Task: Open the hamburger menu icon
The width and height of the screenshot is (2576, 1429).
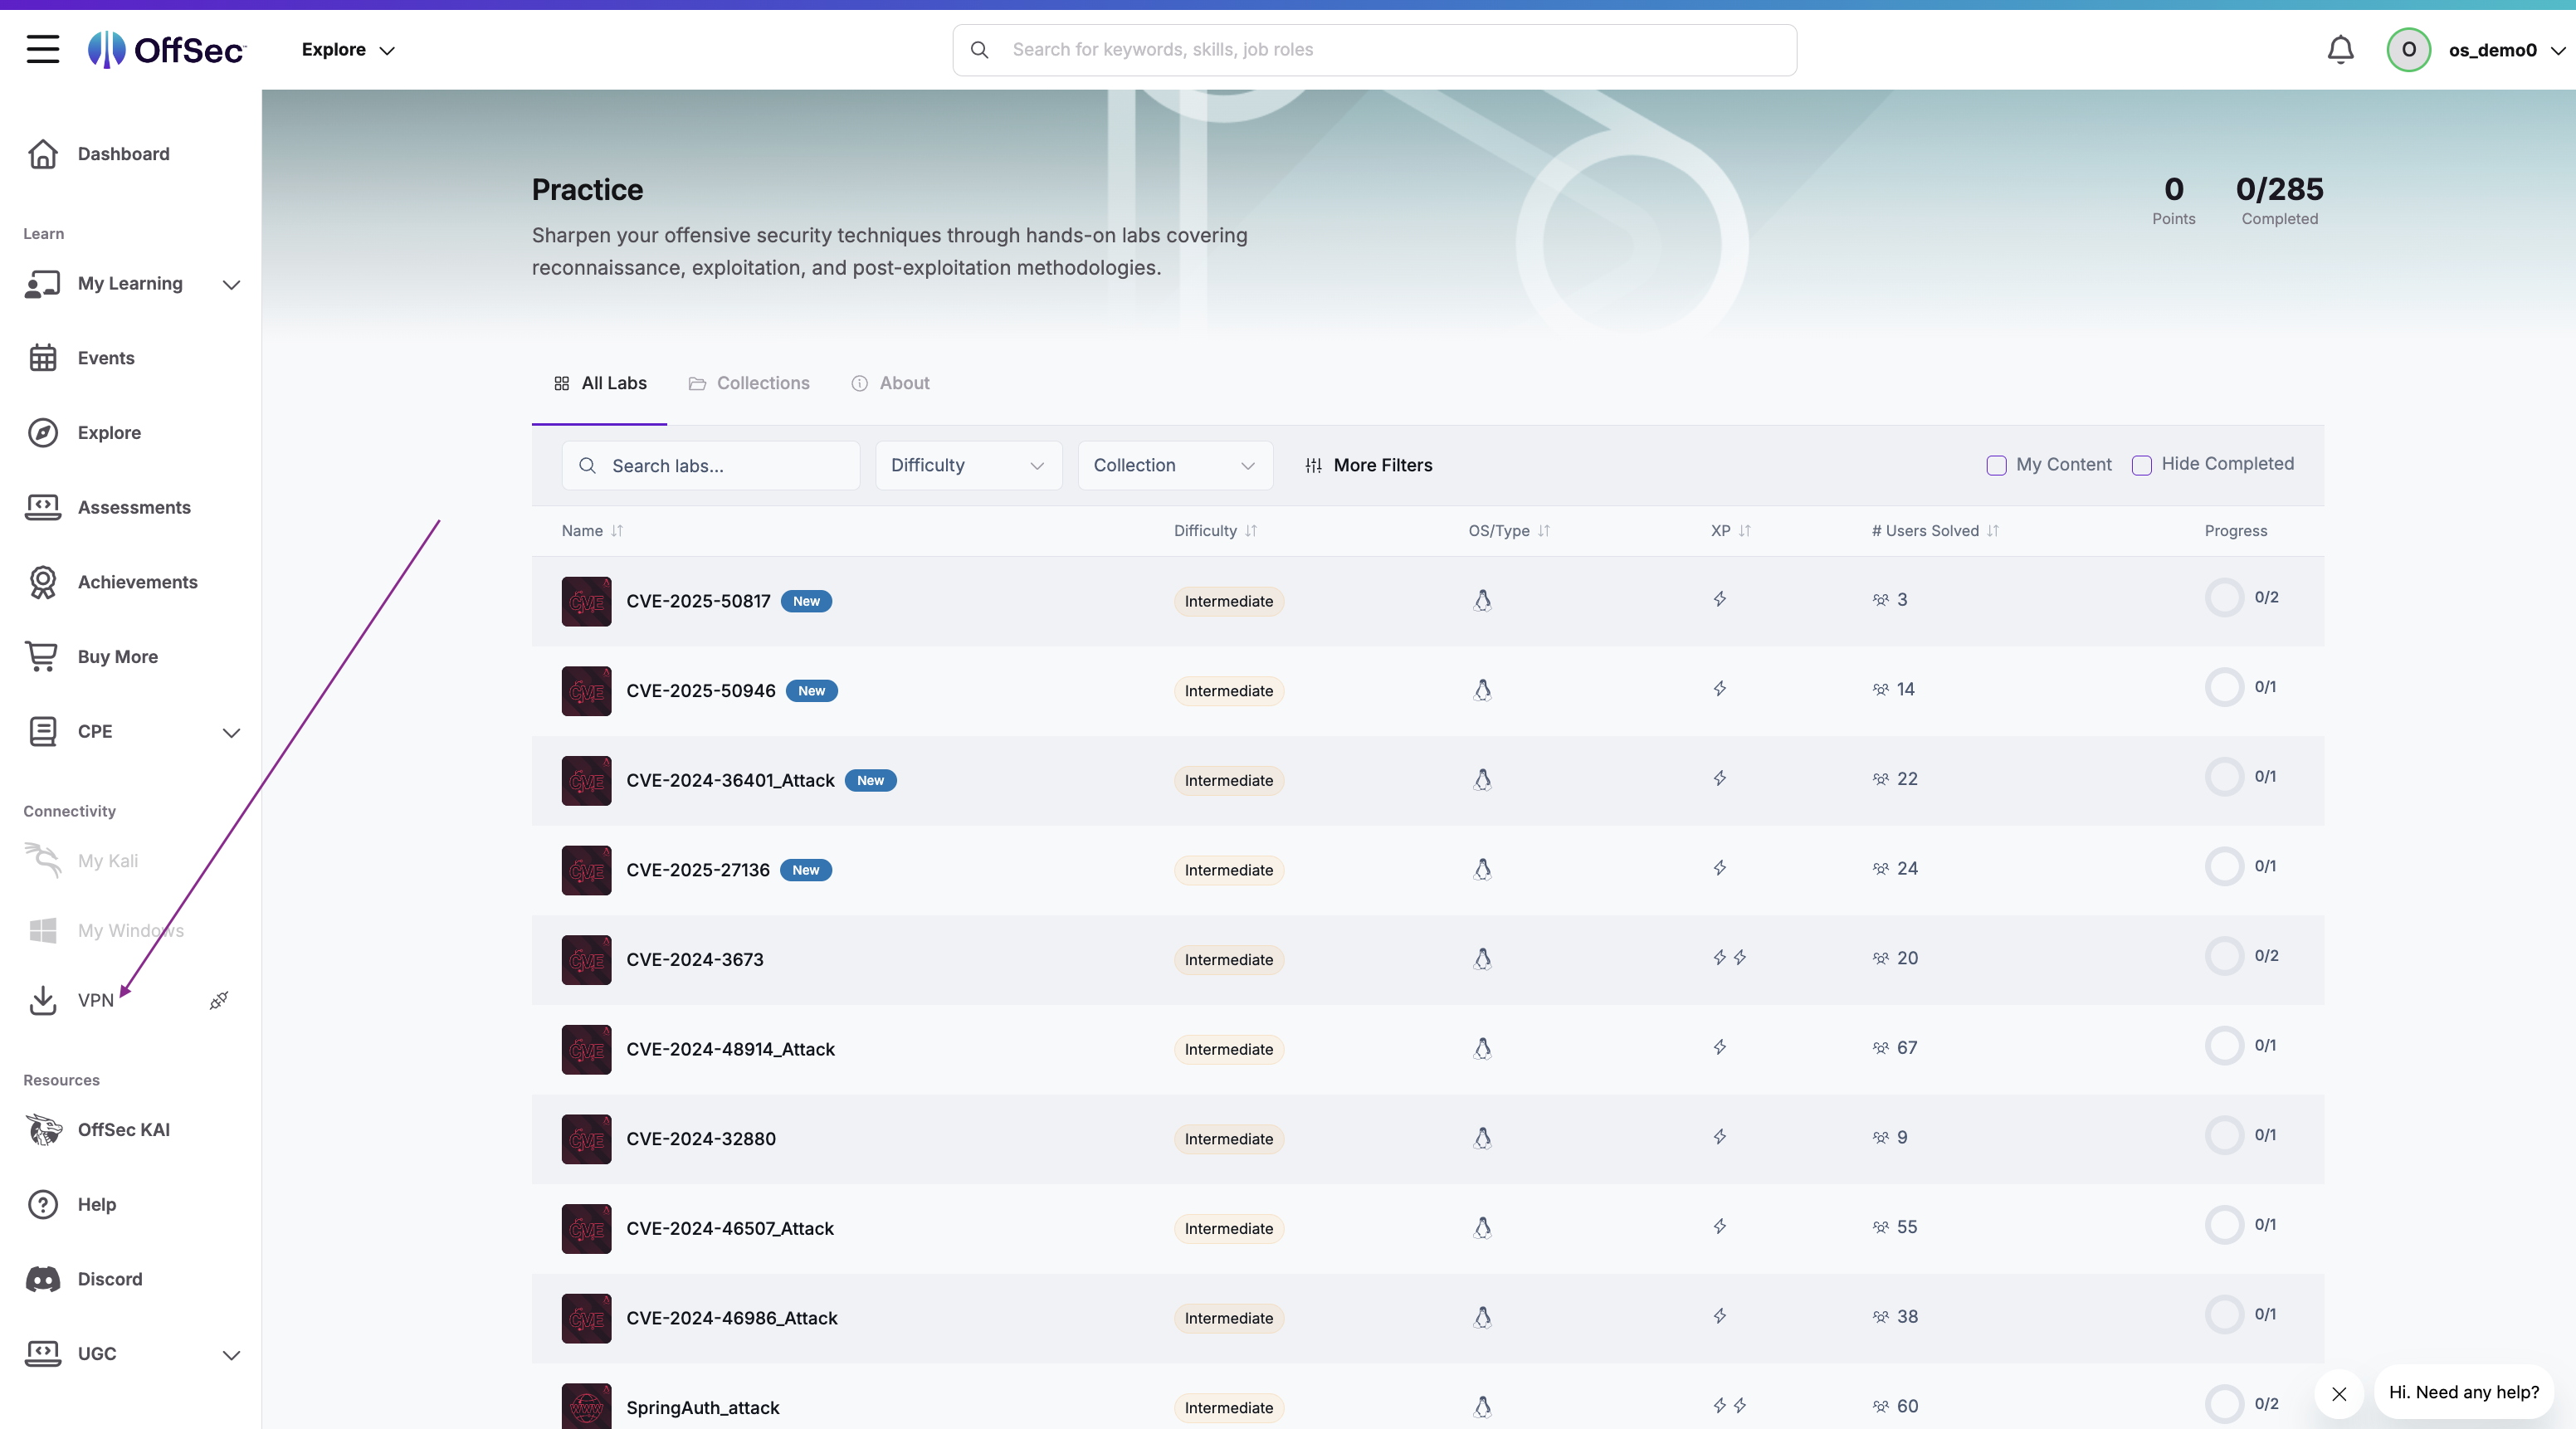Action: [43, 49]
